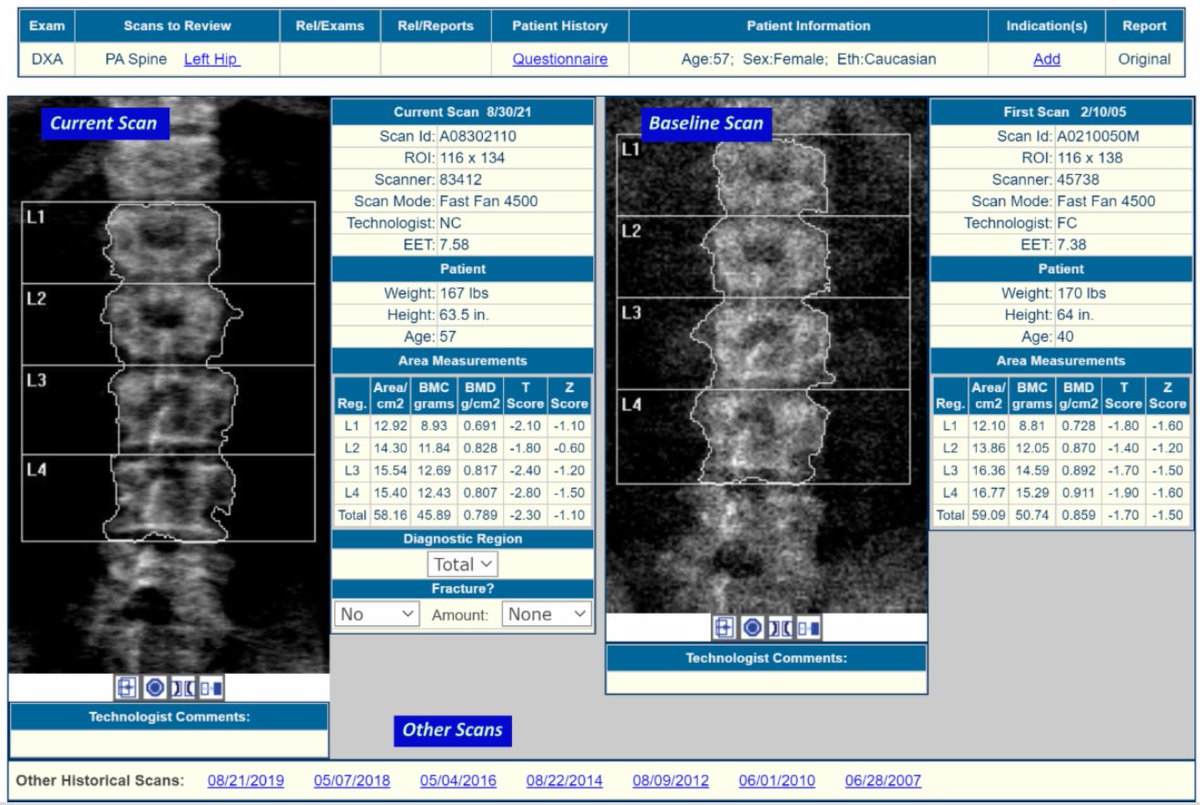This screenshot has width=1200, height=805.
Task: Click the DXA exam cell
Action: 47,59
